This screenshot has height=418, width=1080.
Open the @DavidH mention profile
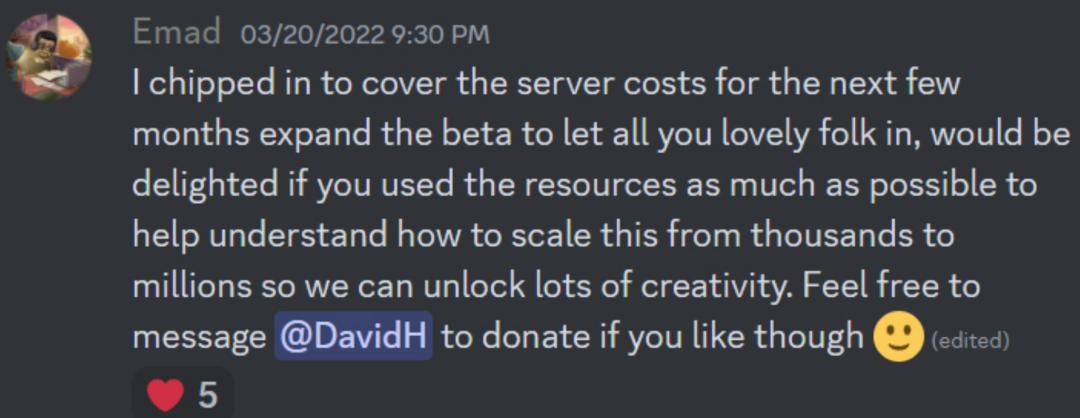click(x=353, y=335)
